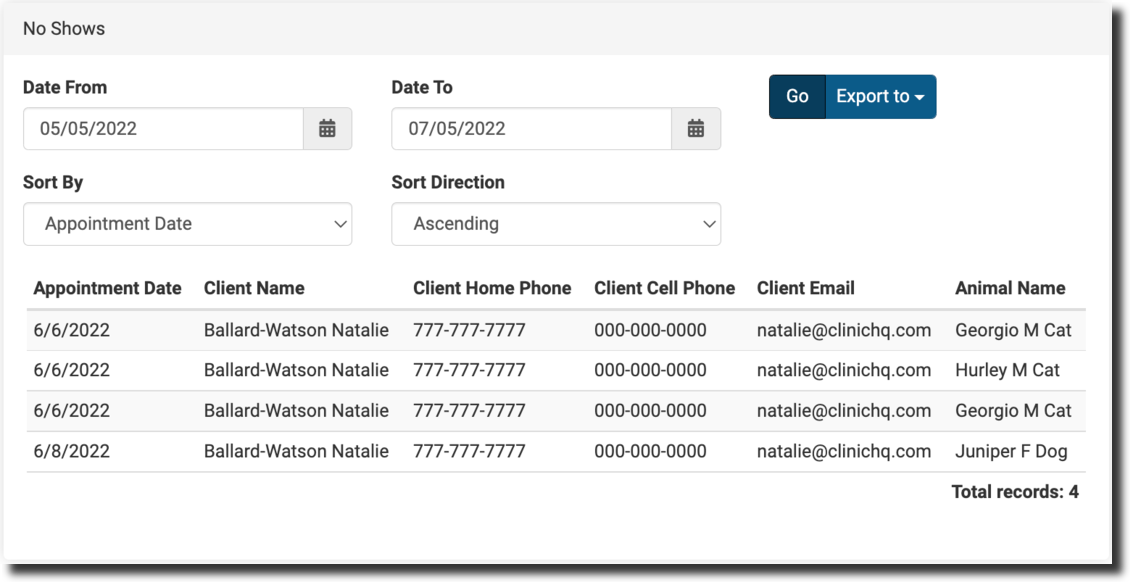Select the Hurley M Cat row
The height and width of the screenshot is (582, 1130).
(1007, 370)
